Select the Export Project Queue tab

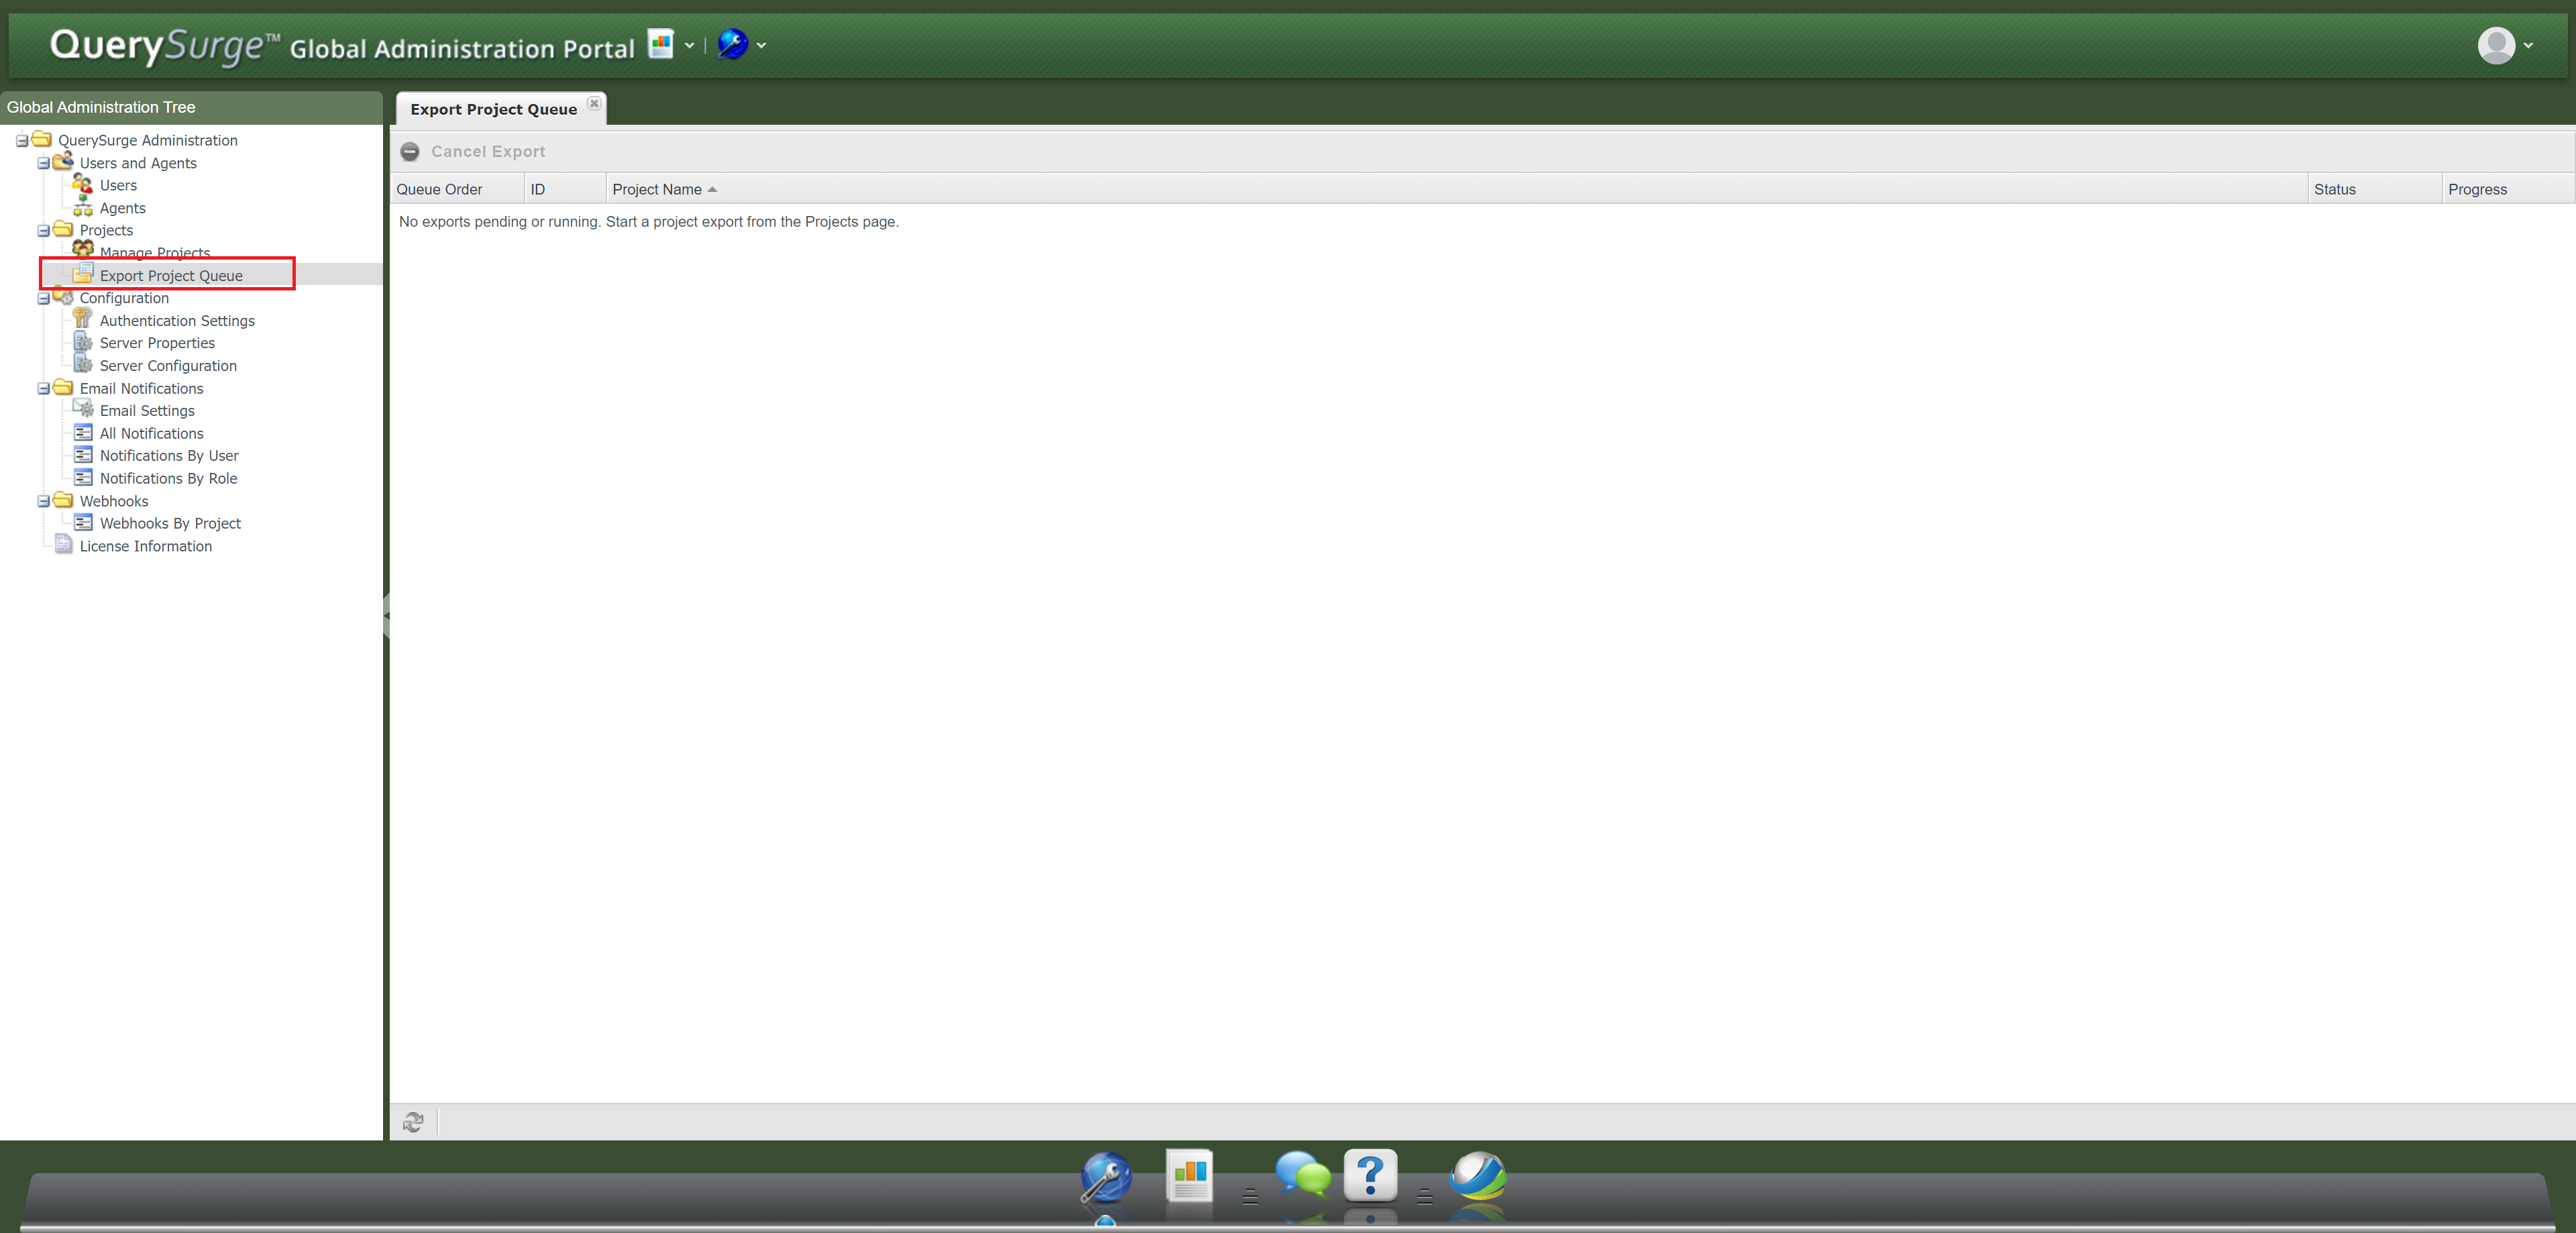coord(493,109)
